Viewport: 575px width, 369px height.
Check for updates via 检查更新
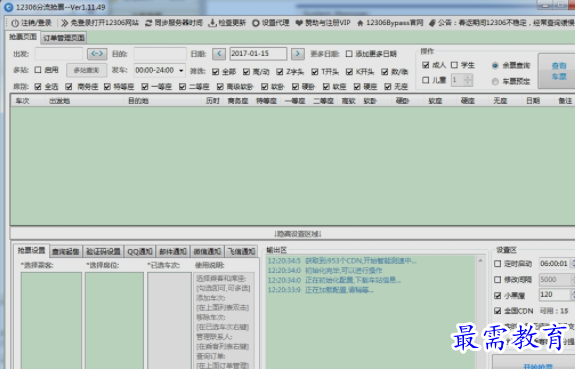pos(227,23)
